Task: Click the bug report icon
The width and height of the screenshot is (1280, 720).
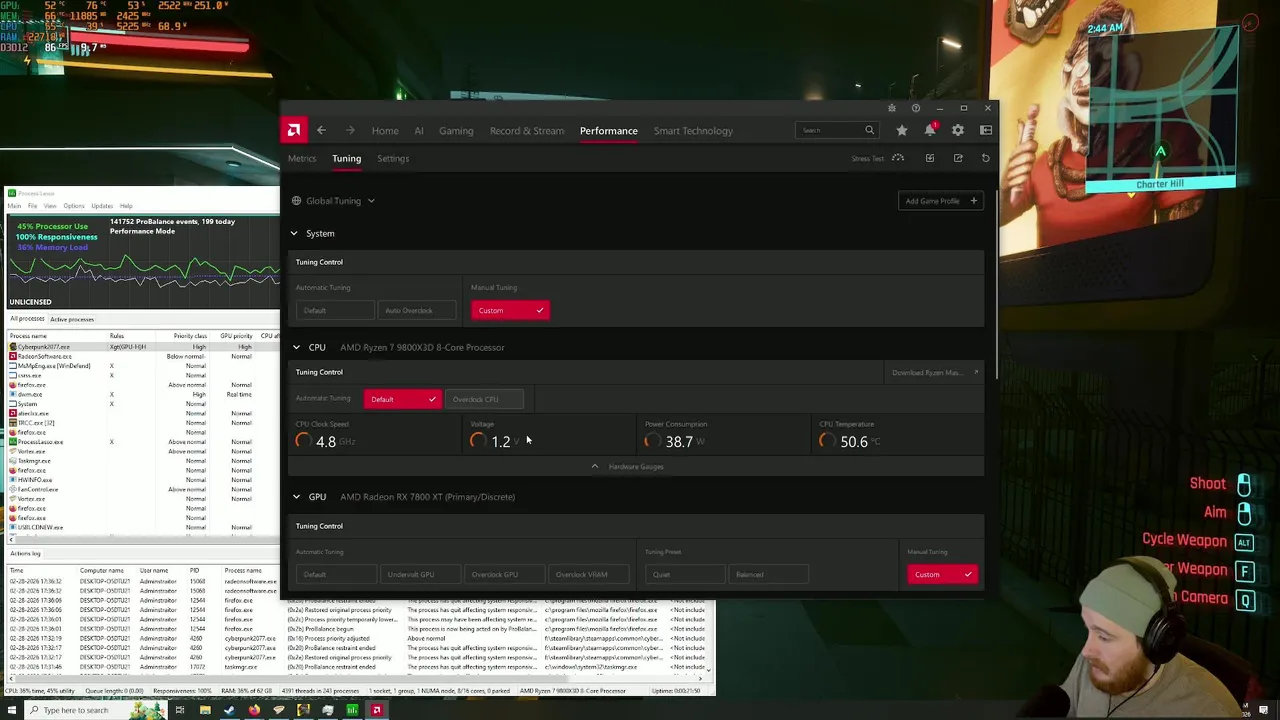Action: [x=891, y=108]
